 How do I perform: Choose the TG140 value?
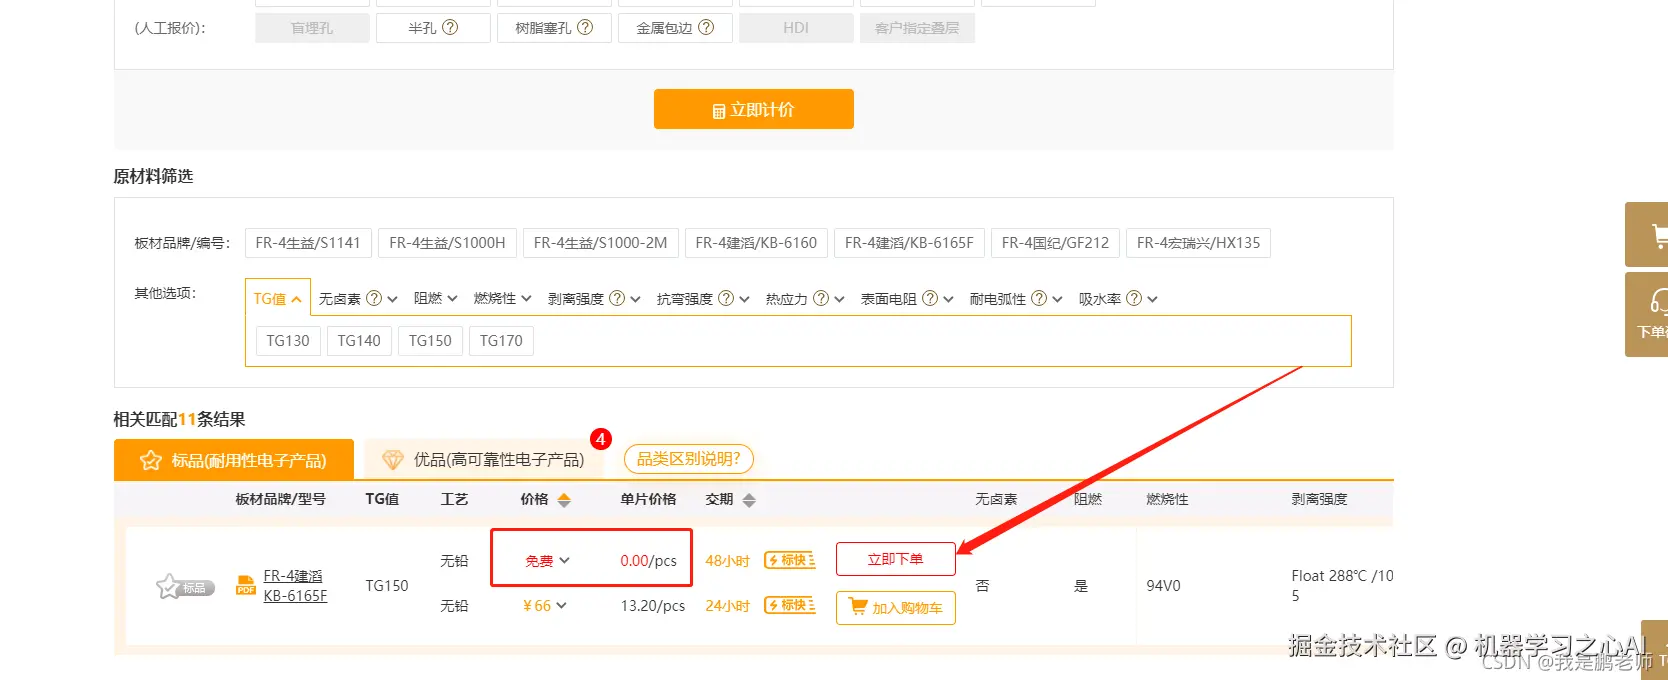tap(359, 341)
